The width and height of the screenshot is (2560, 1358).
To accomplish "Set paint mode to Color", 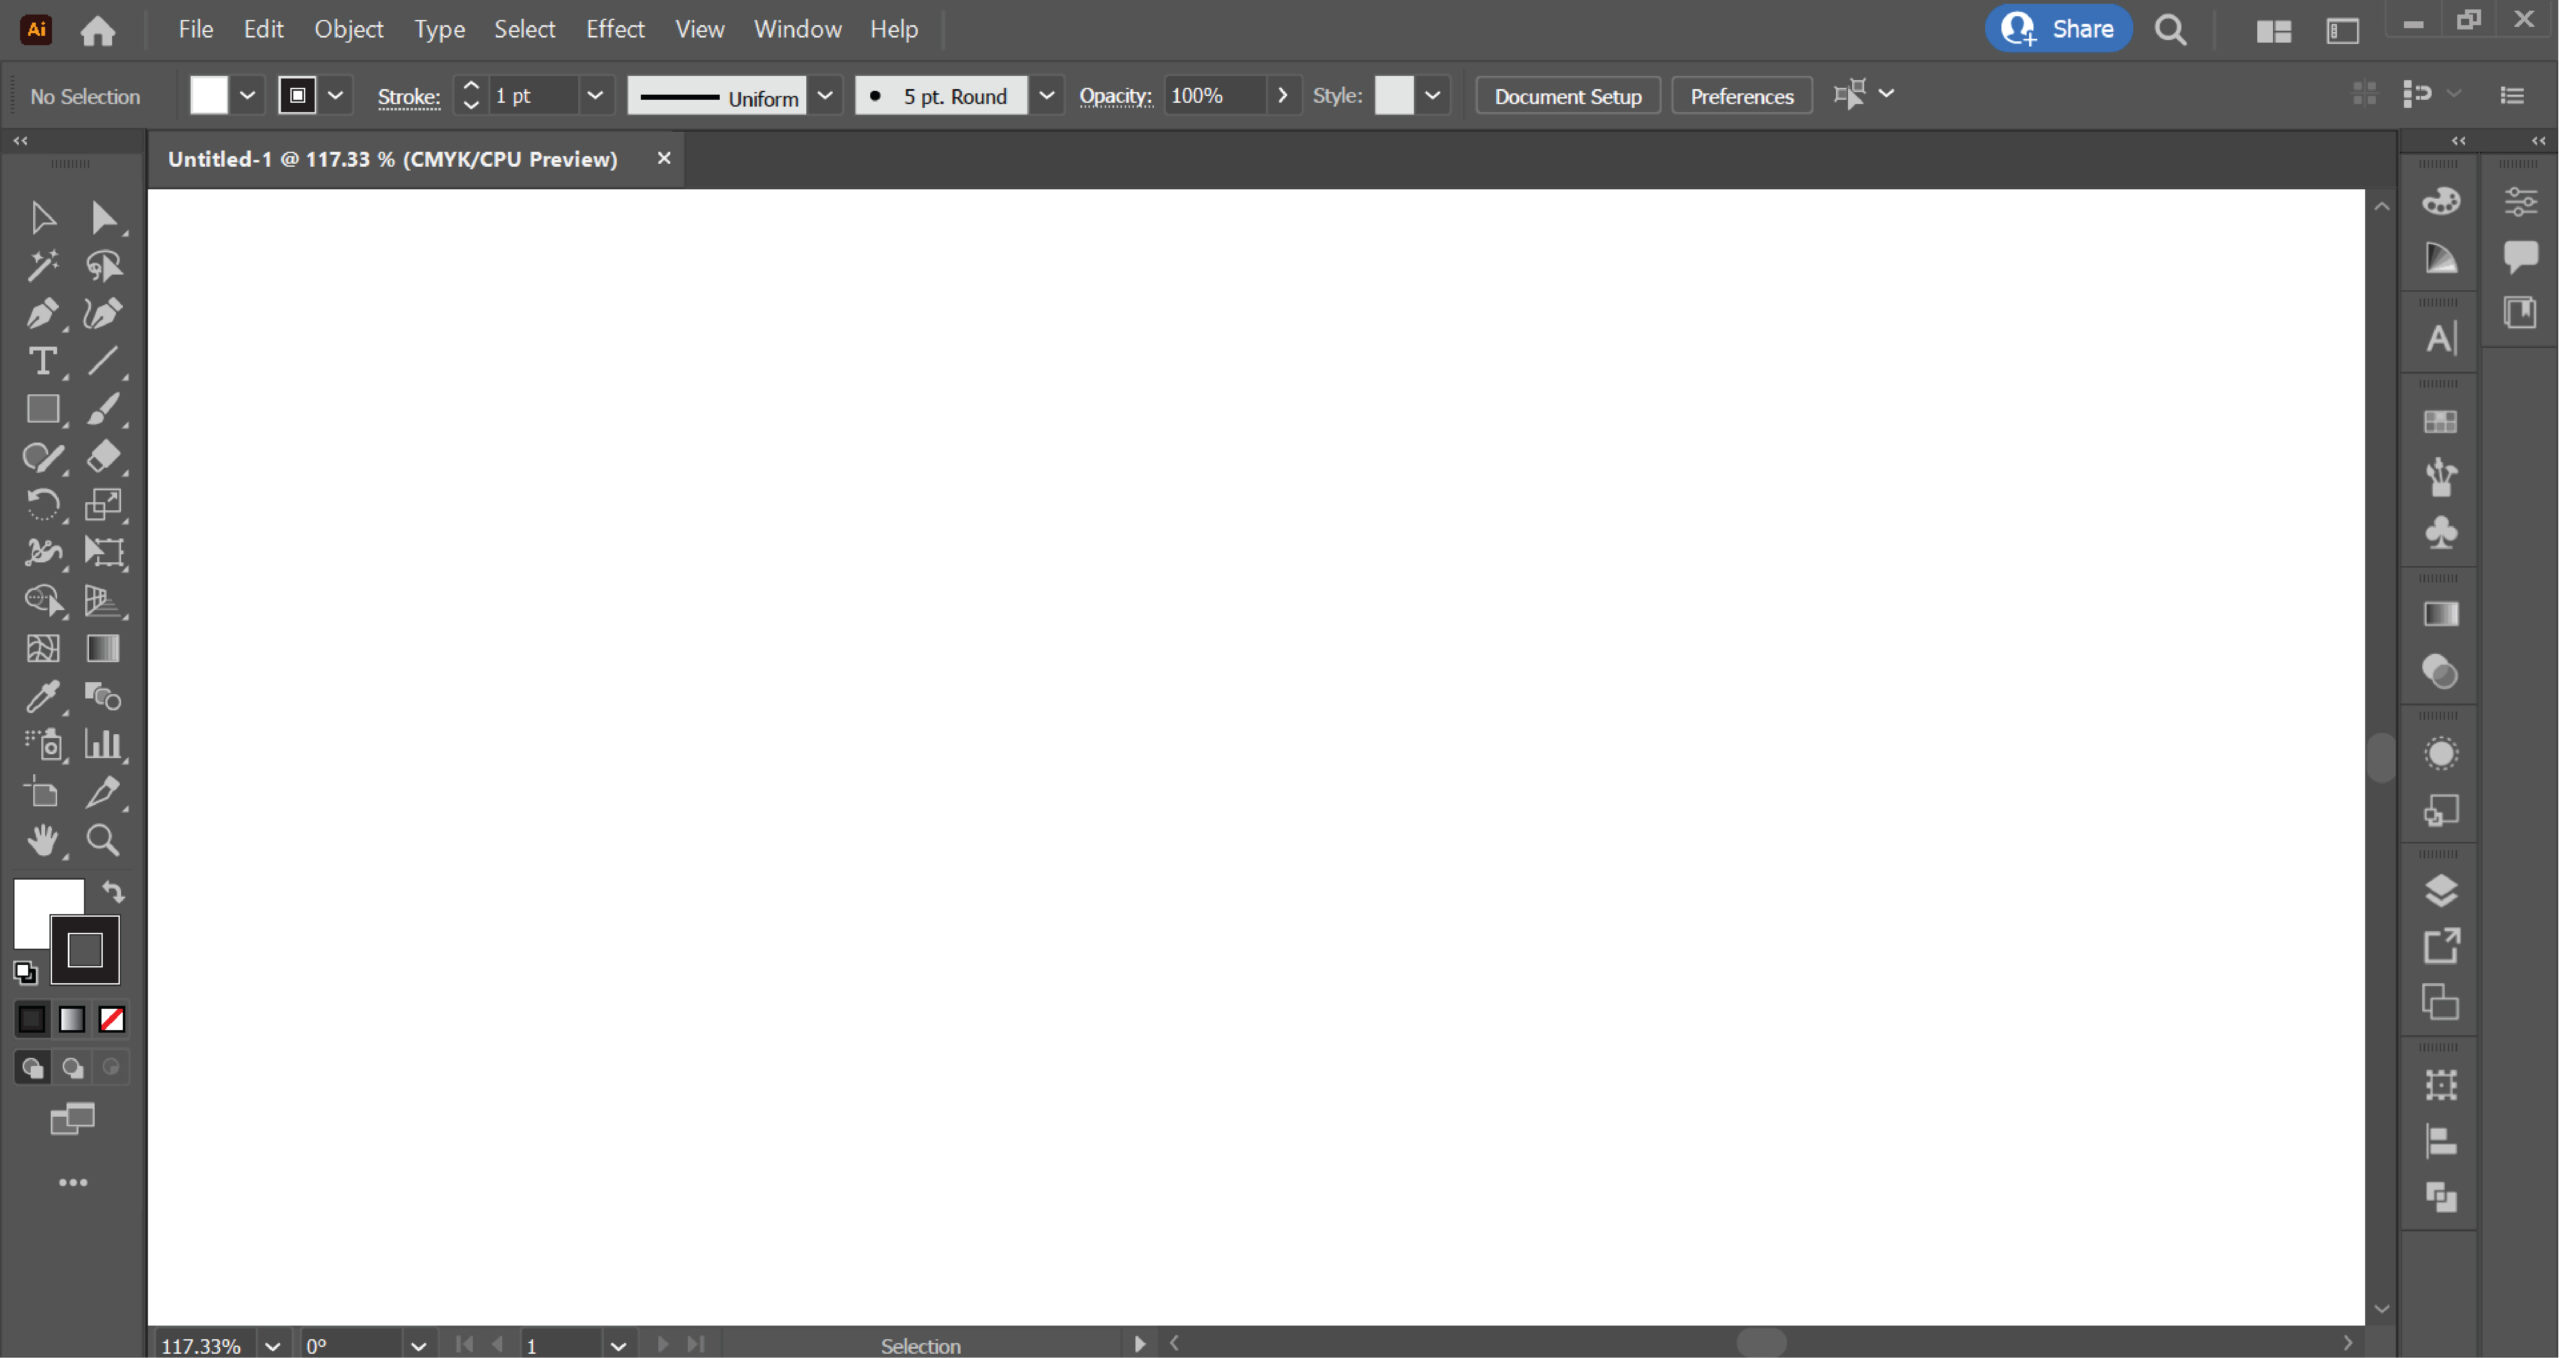I will 31,1019.
